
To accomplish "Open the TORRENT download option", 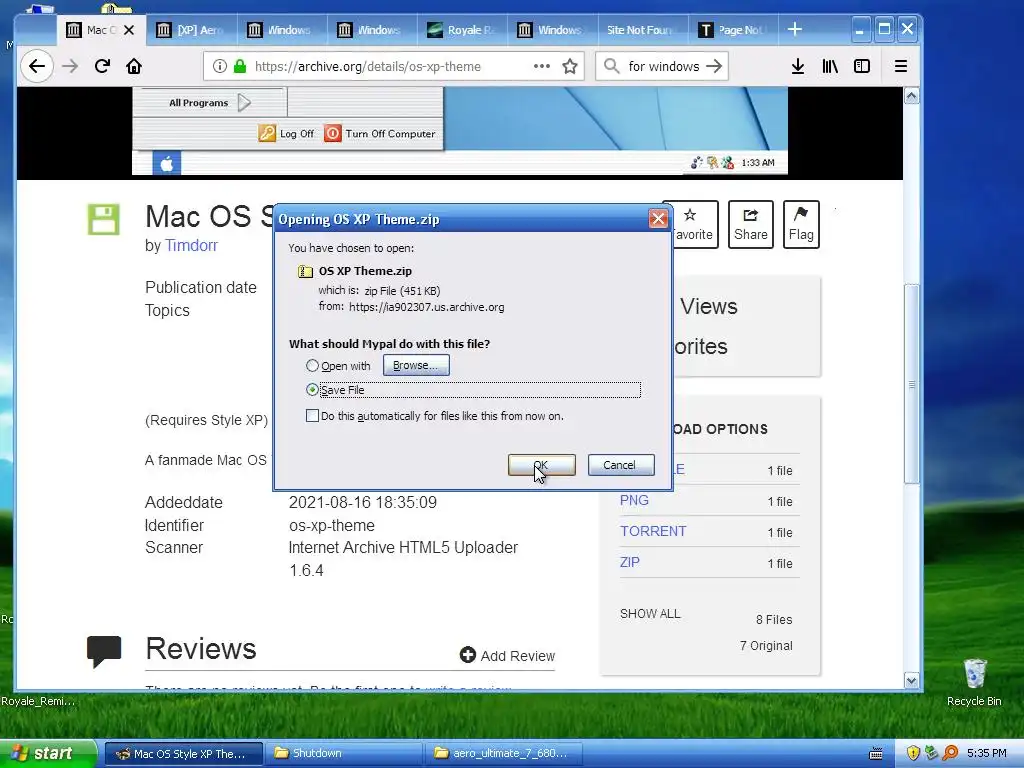I will pyautogui.click(x=653, y=531).
